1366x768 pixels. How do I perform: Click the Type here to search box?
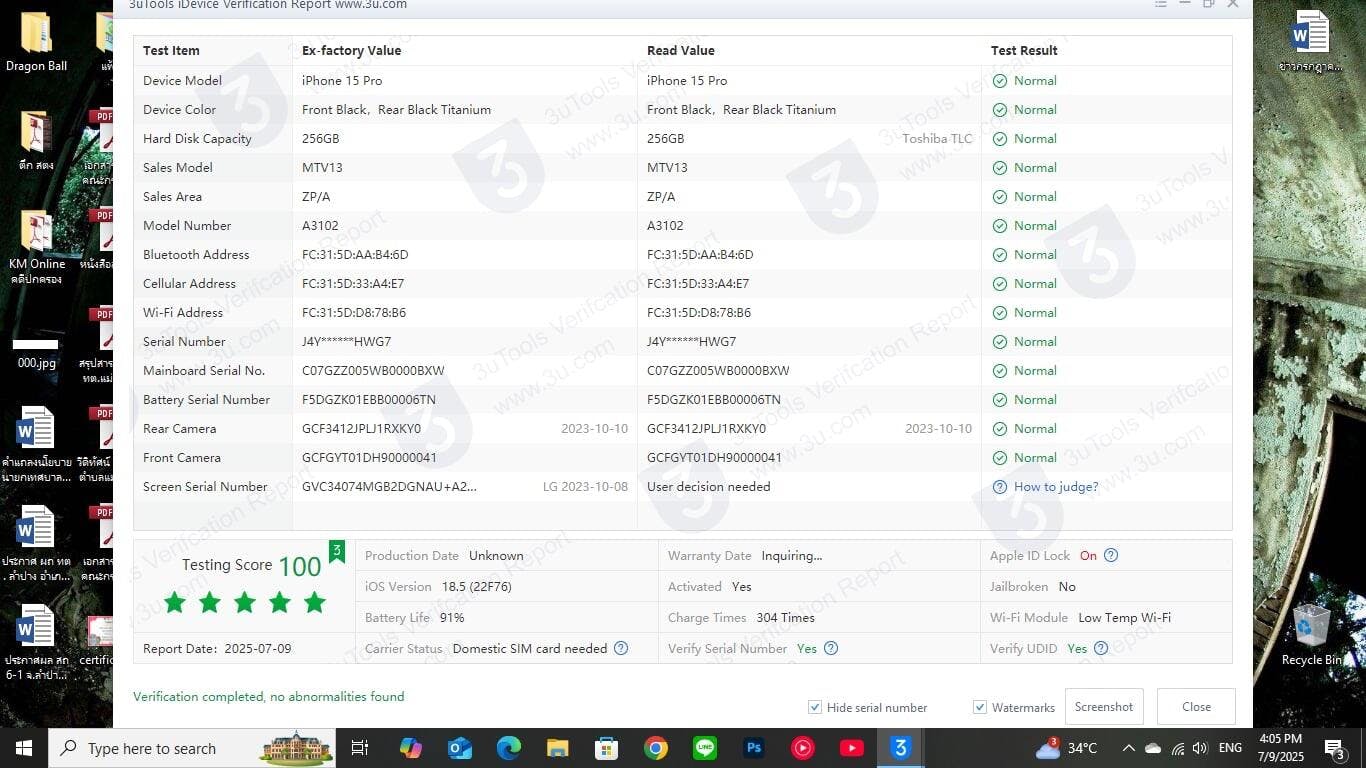[x=191, y=748]
